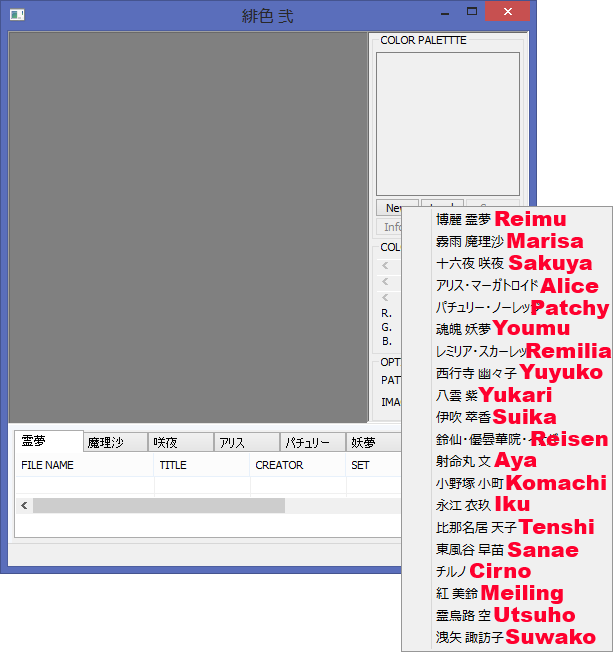Click the SET column header
The width and height of the screenshot is (613, 652).
(373, 465)
